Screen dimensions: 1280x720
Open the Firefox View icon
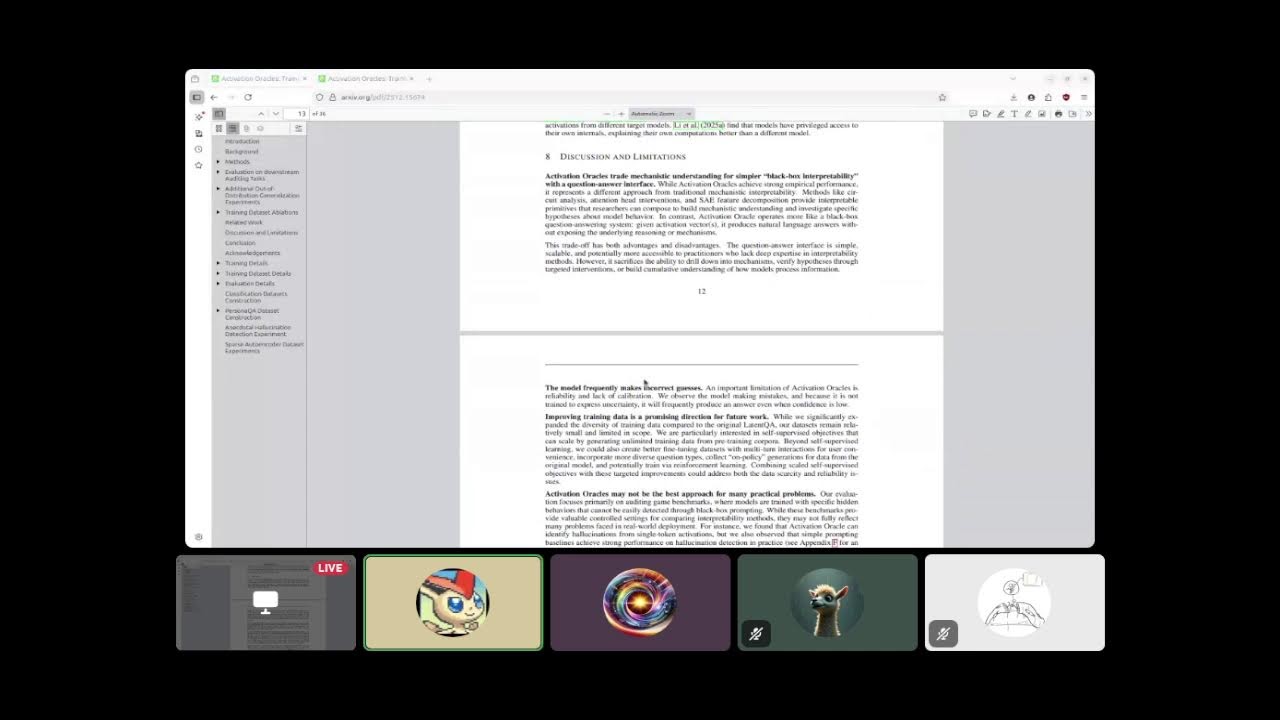pos(195,79)
